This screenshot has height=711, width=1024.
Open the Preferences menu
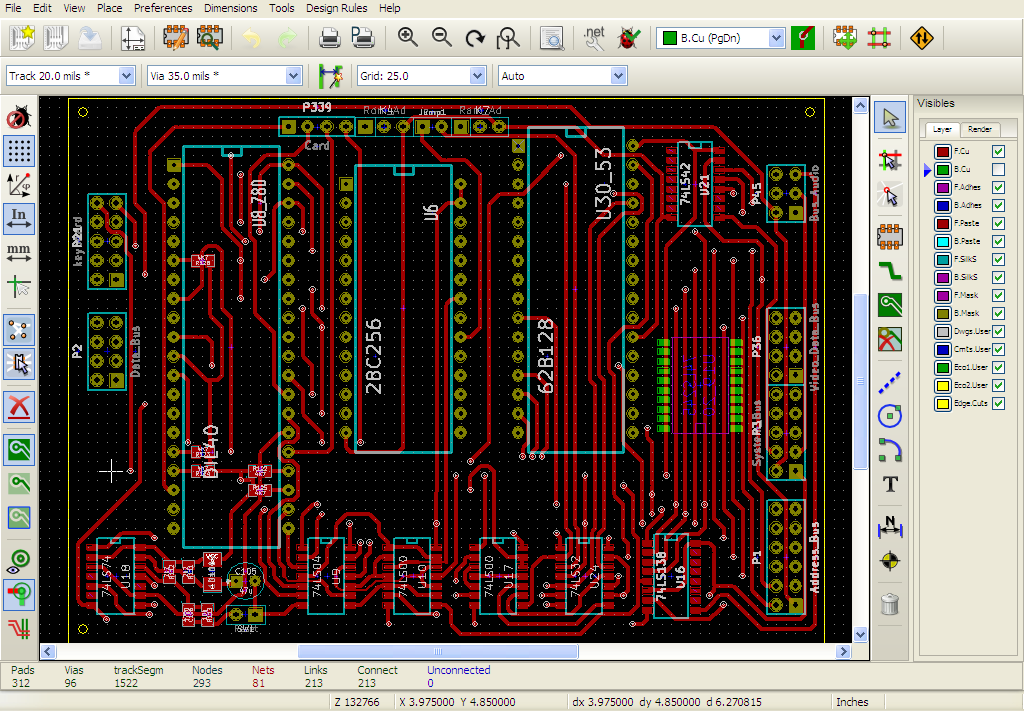pos(163,8)
